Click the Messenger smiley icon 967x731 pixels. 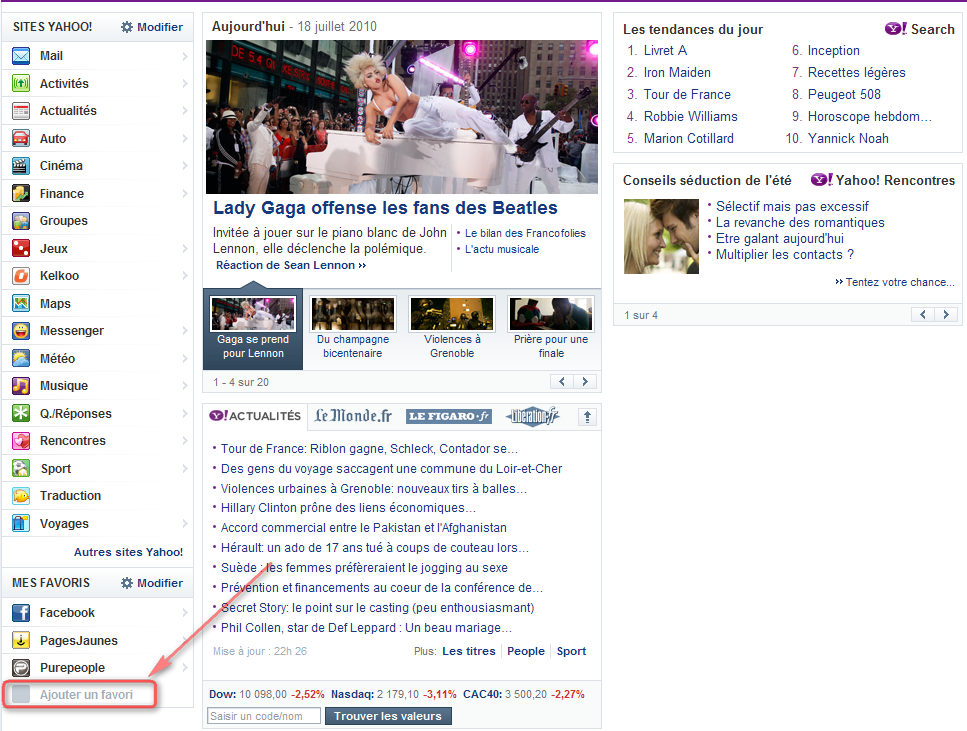click(x=21, y=331)
